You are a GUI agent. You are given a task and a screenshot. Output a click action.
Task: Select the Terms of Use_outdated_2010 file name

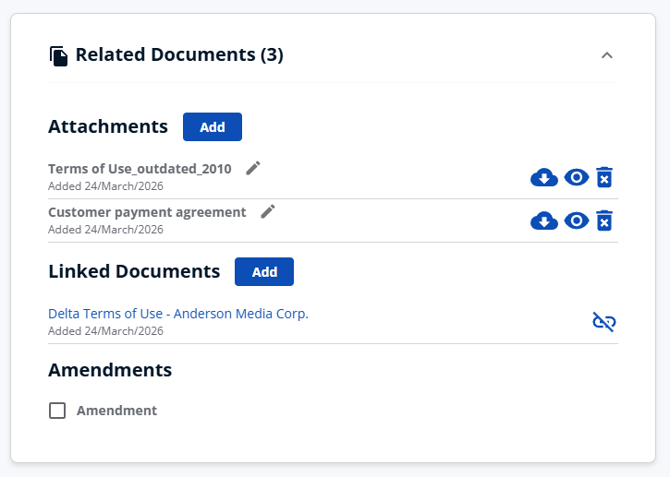tap(139, 169)
